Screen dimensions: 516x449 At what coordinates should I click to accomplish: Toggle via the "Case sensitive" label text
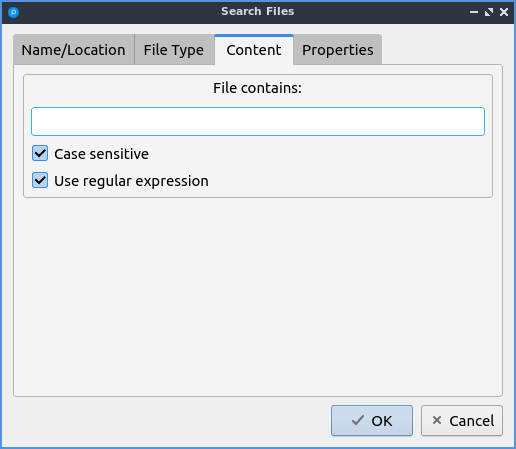101,154
